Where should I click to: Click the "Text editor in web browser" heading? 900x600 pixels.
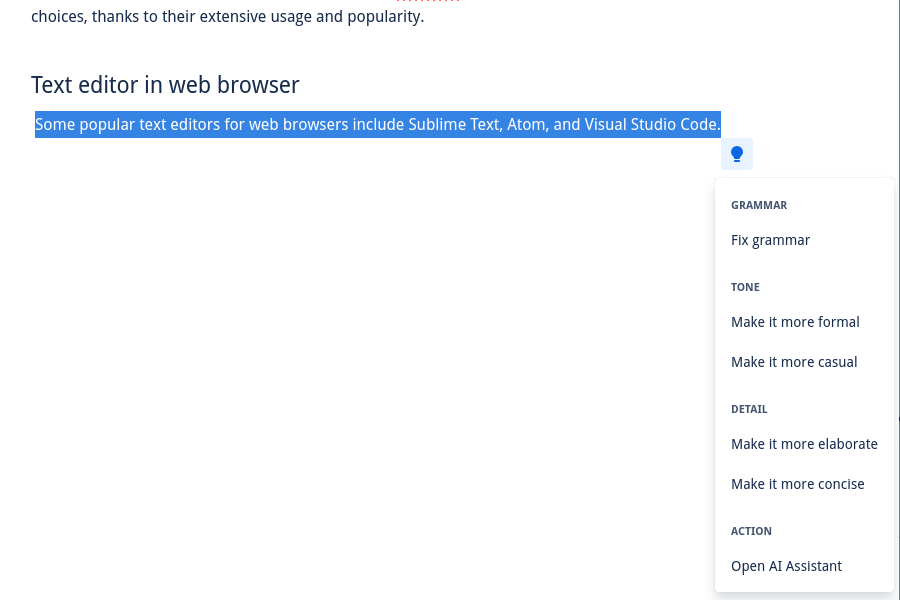pyautogui.click(x=165, y=85)
